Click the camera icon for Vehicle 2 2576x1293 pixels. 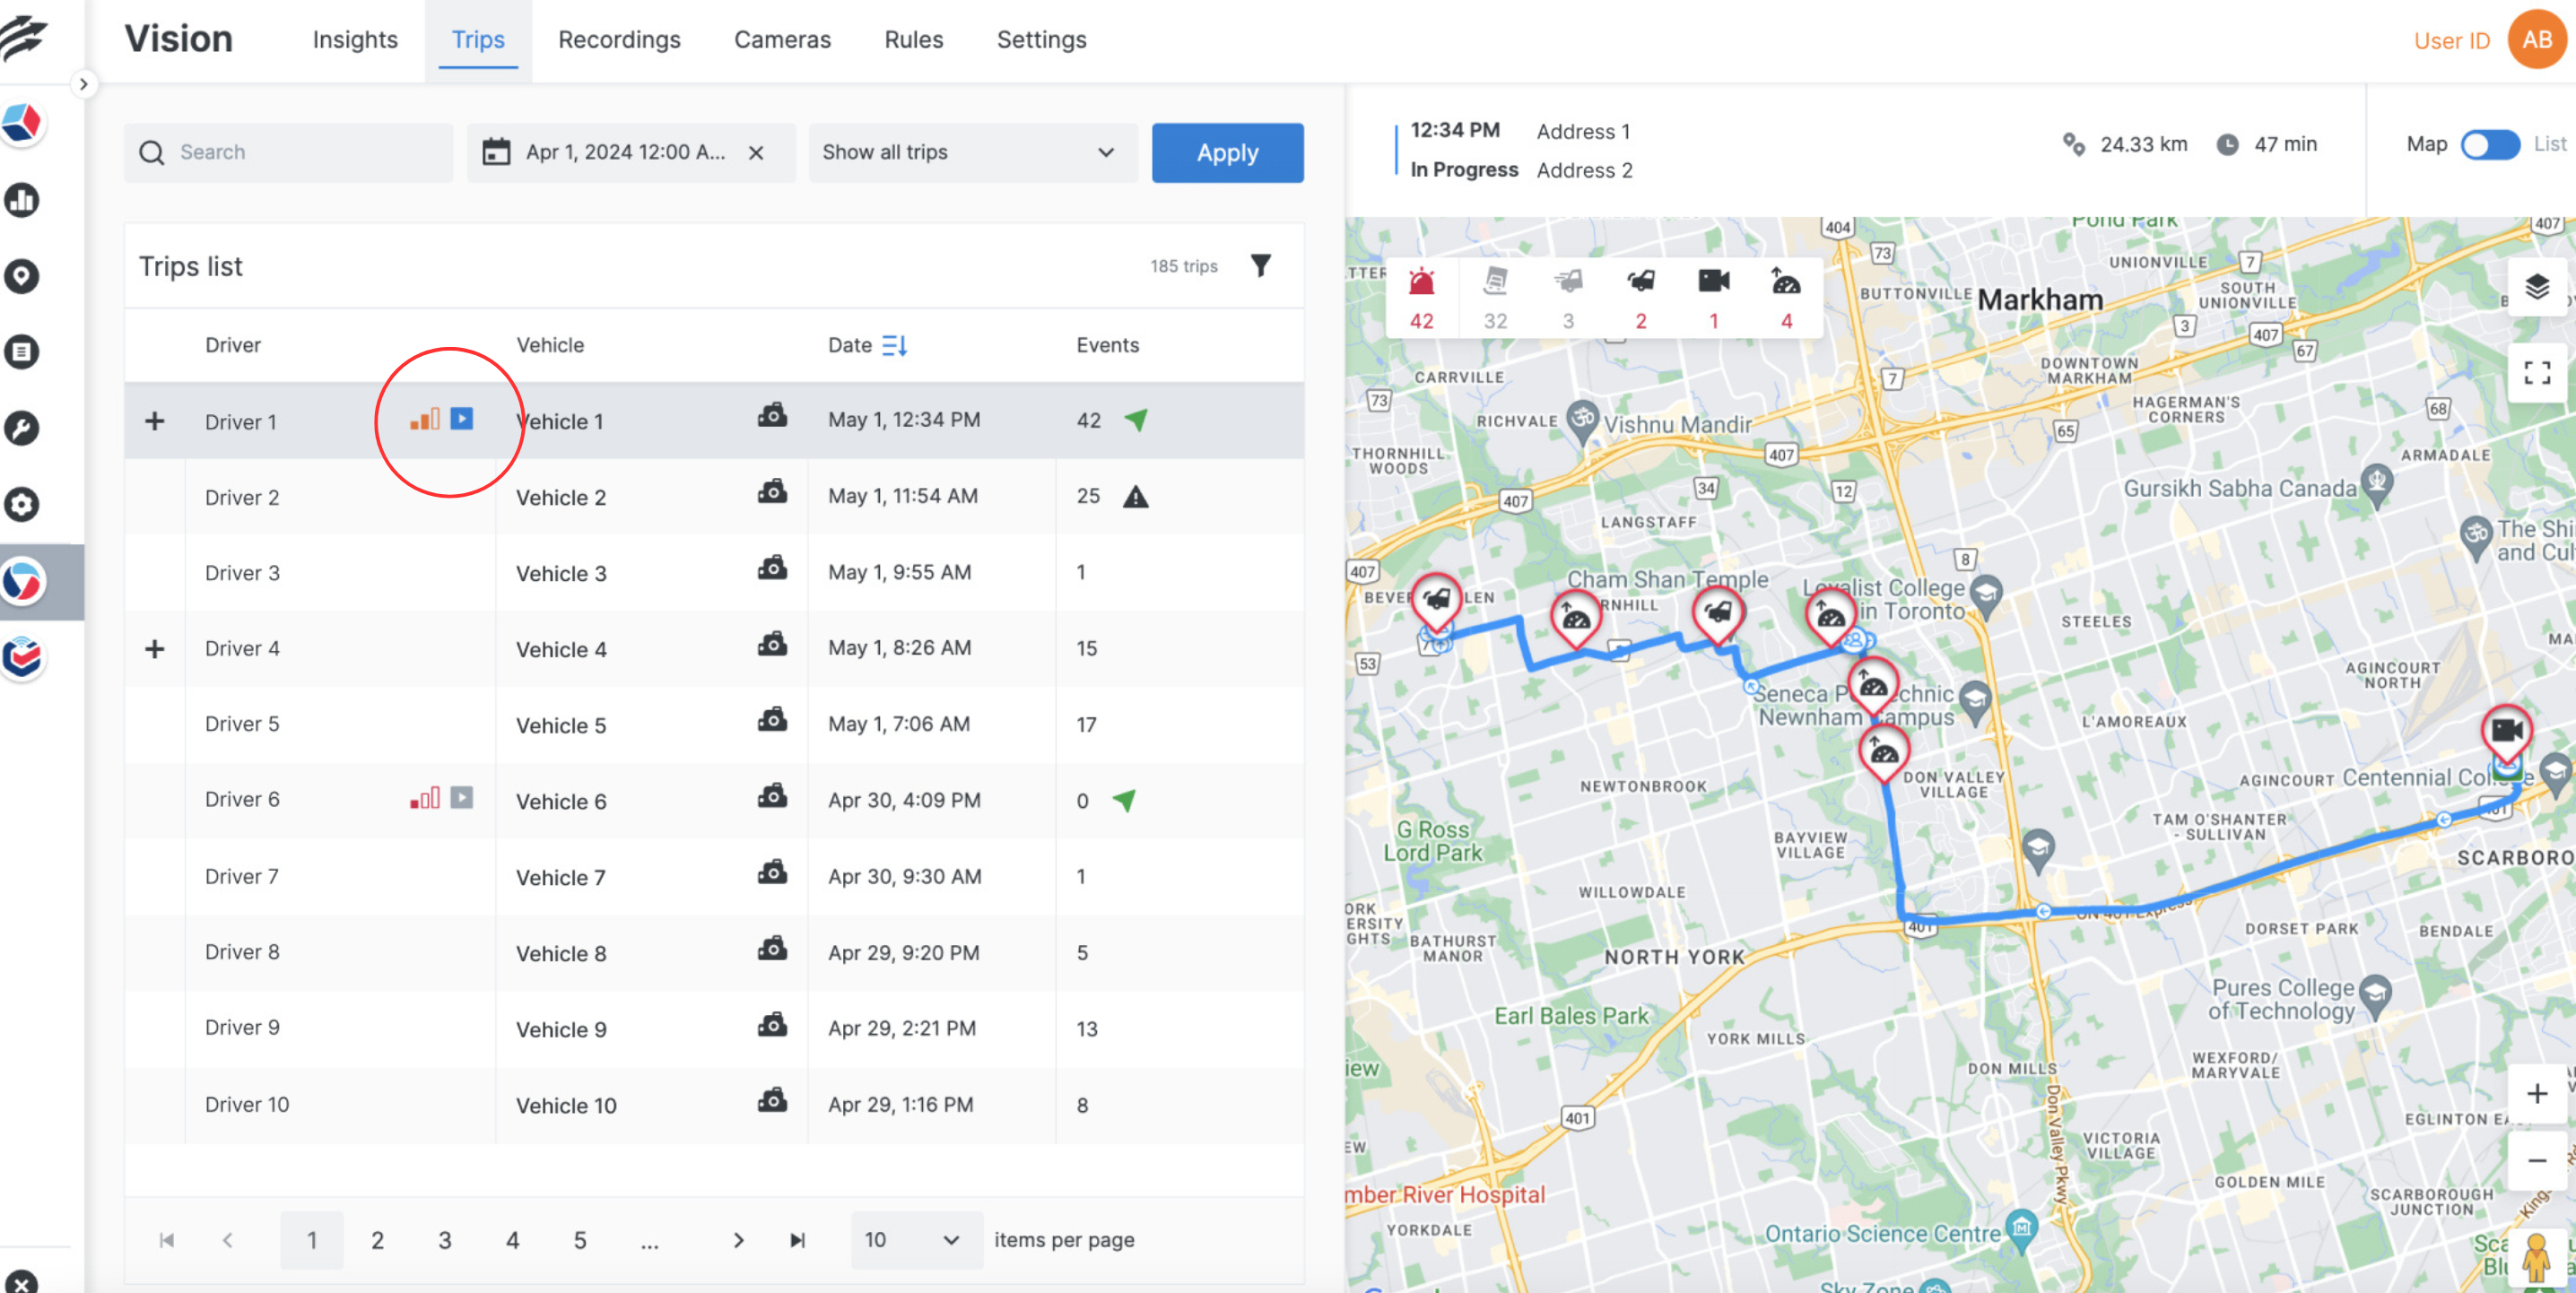click(x=772, y=492)
